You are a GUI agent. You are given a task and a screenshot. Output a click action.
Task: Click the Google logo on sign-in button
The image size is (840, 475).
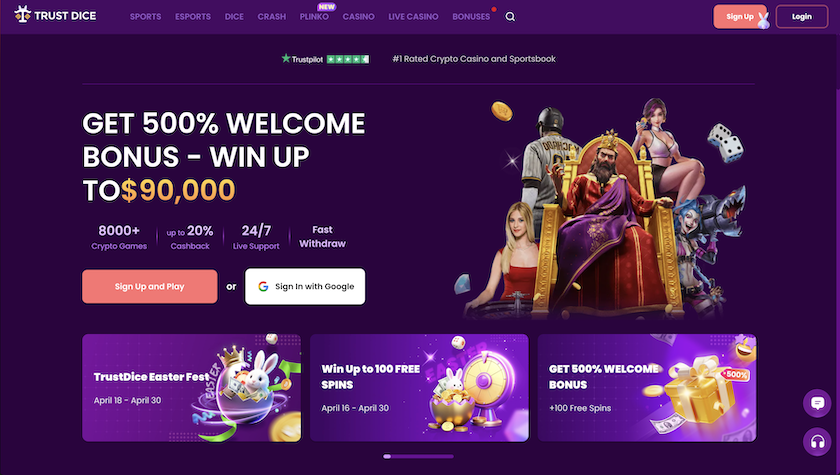coord(263,286)
